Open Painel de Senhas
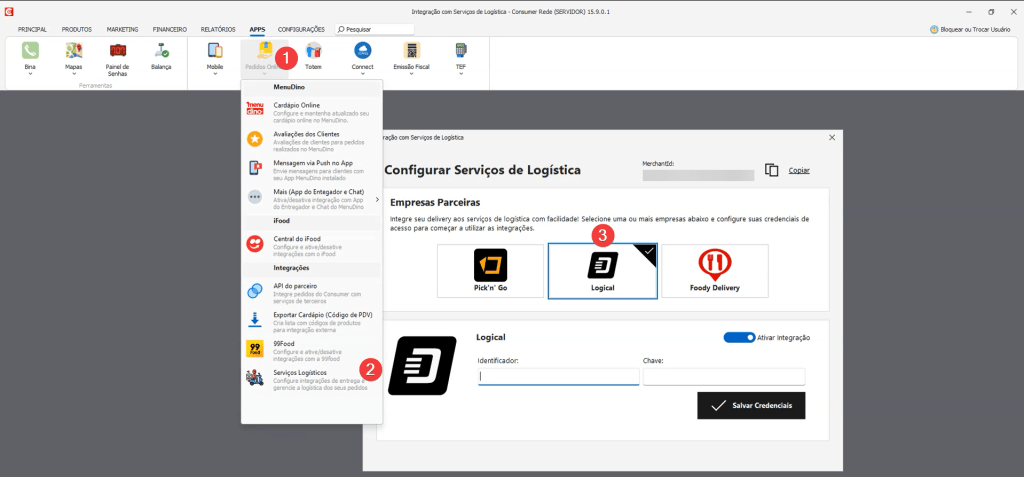 coord(117,50)
